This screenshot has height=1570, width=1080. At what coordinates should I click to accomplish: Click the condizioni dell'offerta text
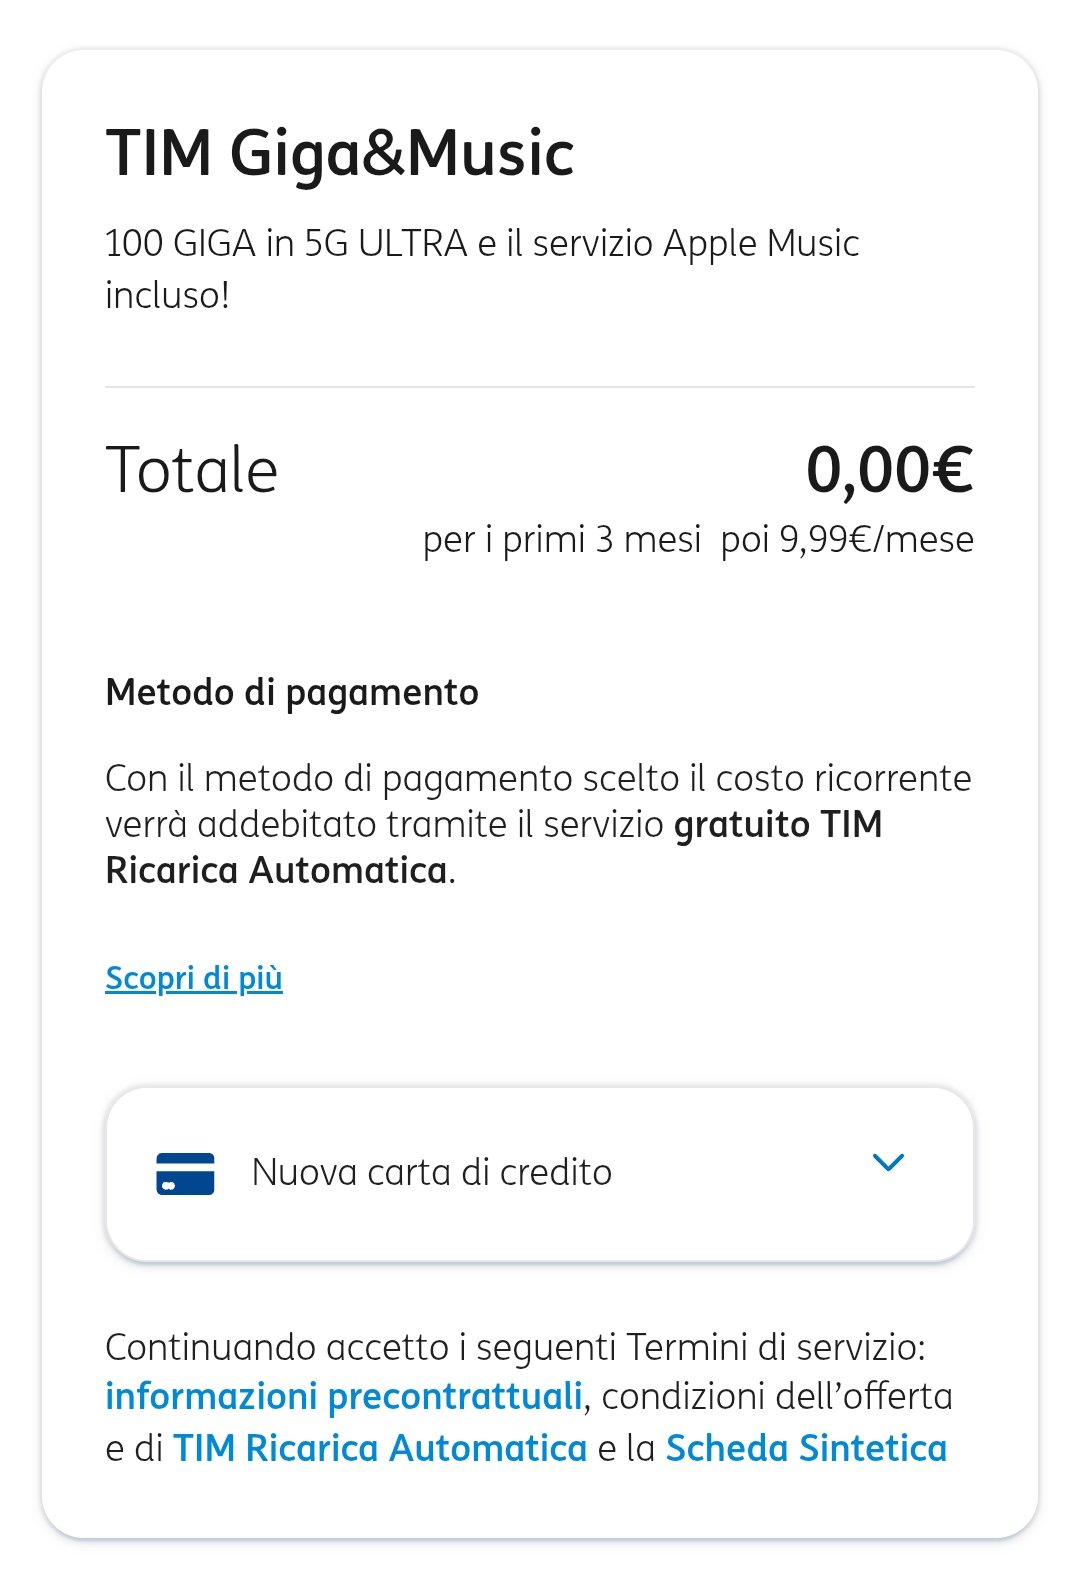tap(777, 1396)
